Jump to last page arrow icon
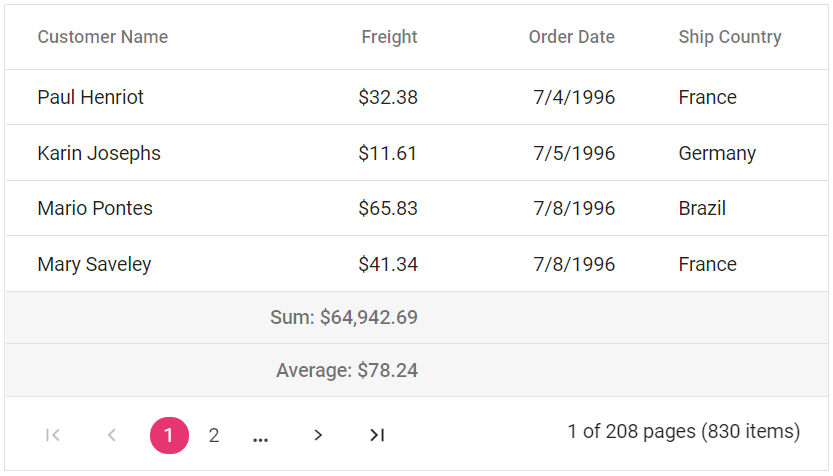 click(376, 435)
